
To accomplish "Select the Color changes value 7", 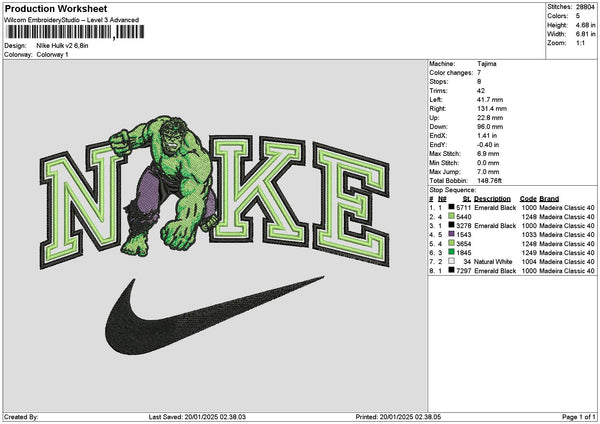I will (x=479, y=73).
